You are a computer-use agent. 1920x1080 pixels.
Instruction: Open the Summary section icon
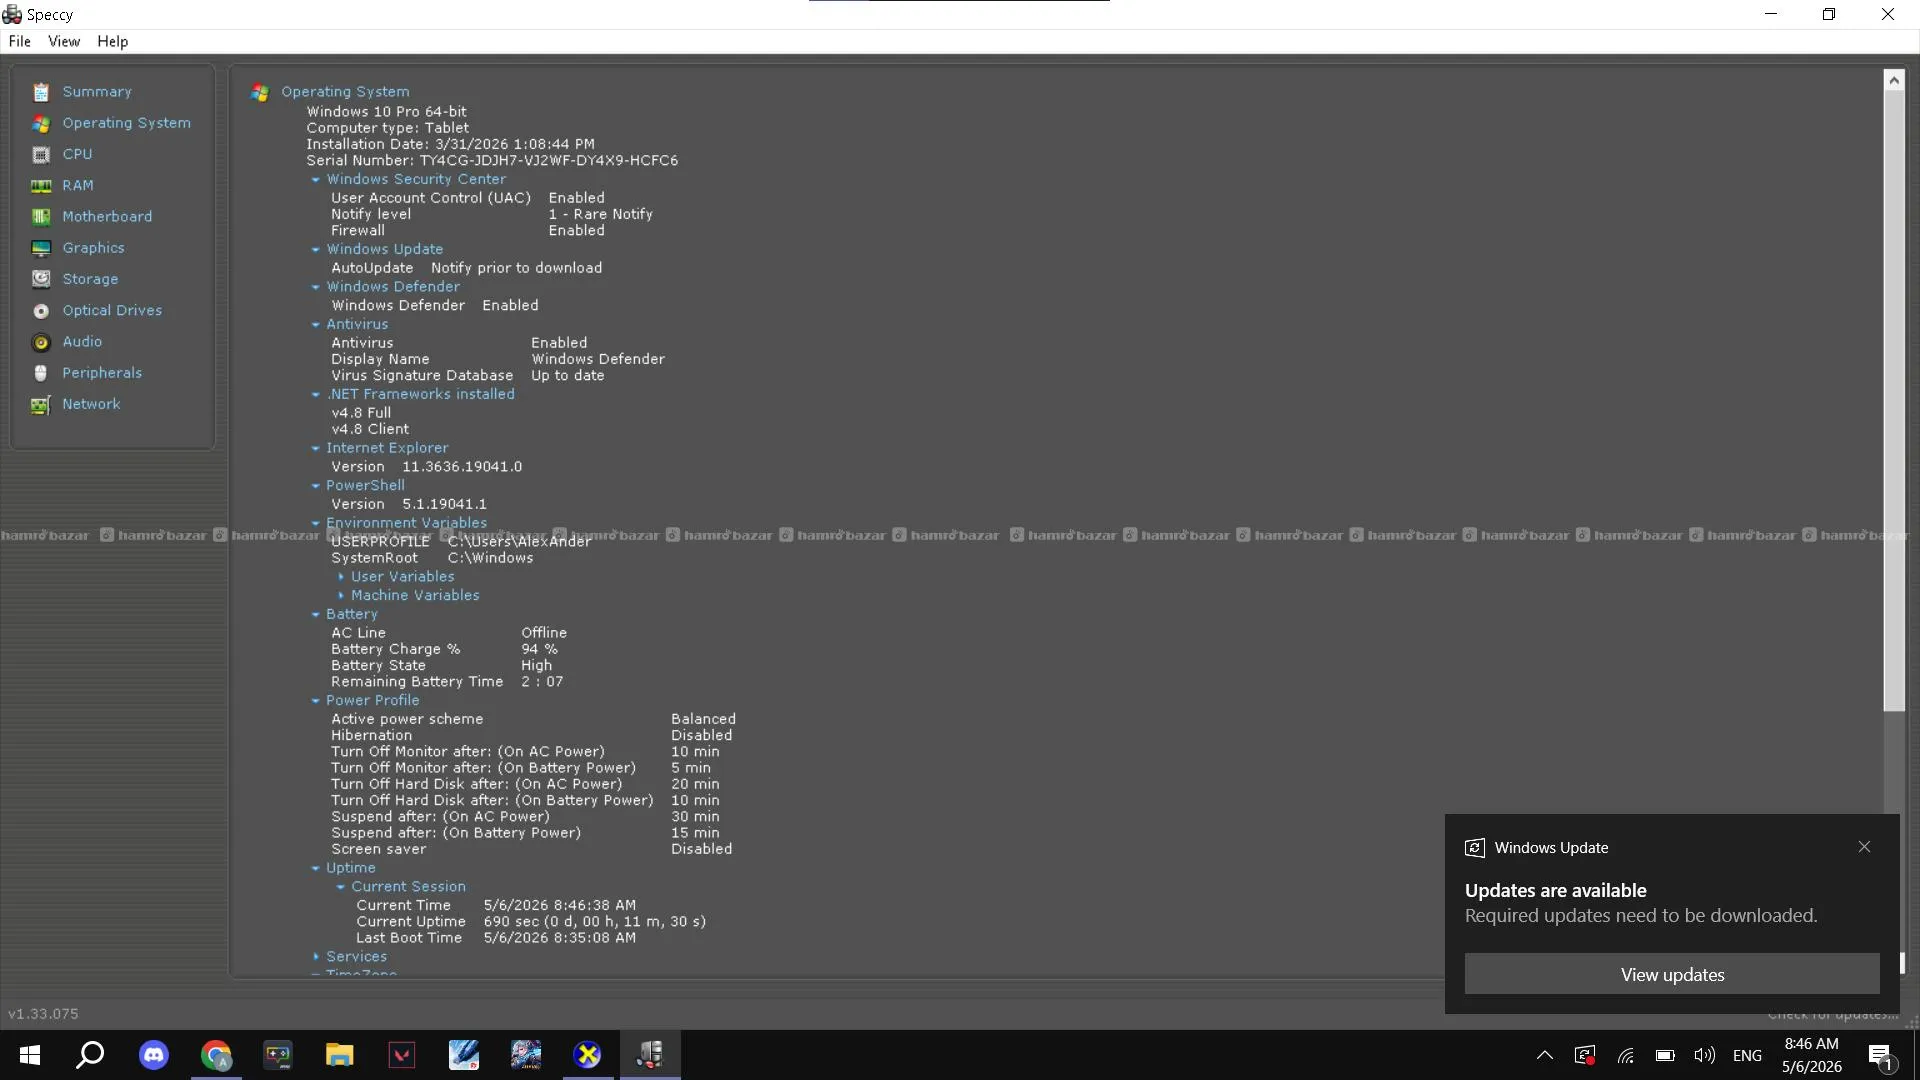[x=41, y=92]
